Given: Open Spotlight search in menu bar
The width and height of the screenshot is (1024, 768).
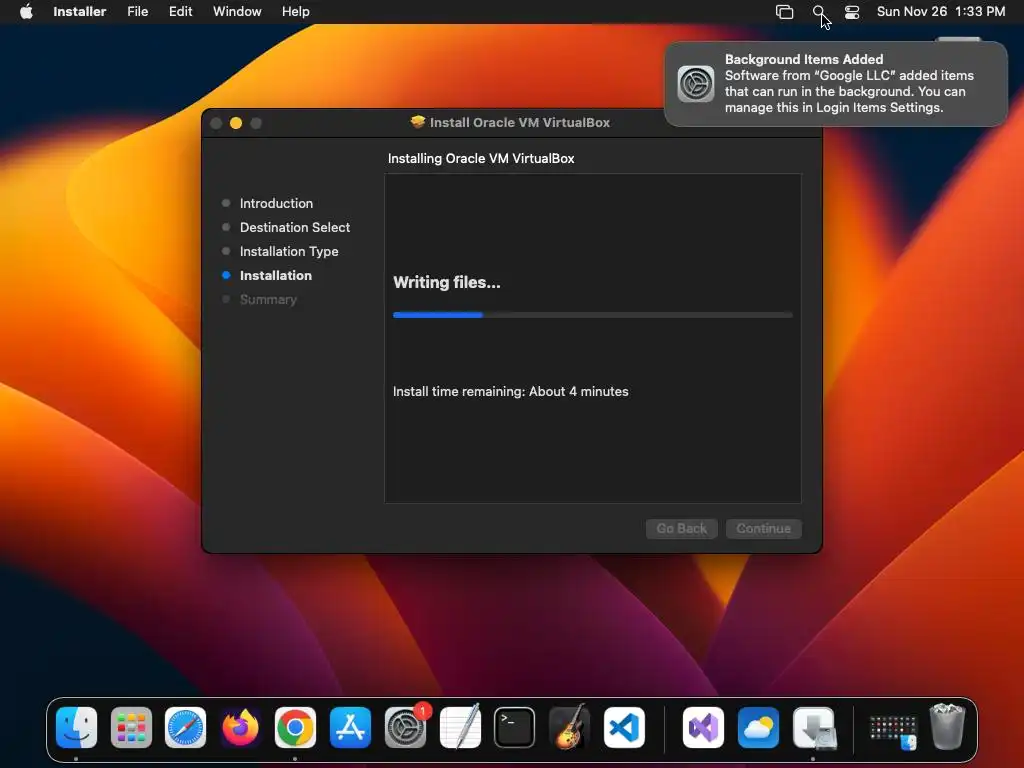Looking at the screenshot, I should tap(818, 12).
